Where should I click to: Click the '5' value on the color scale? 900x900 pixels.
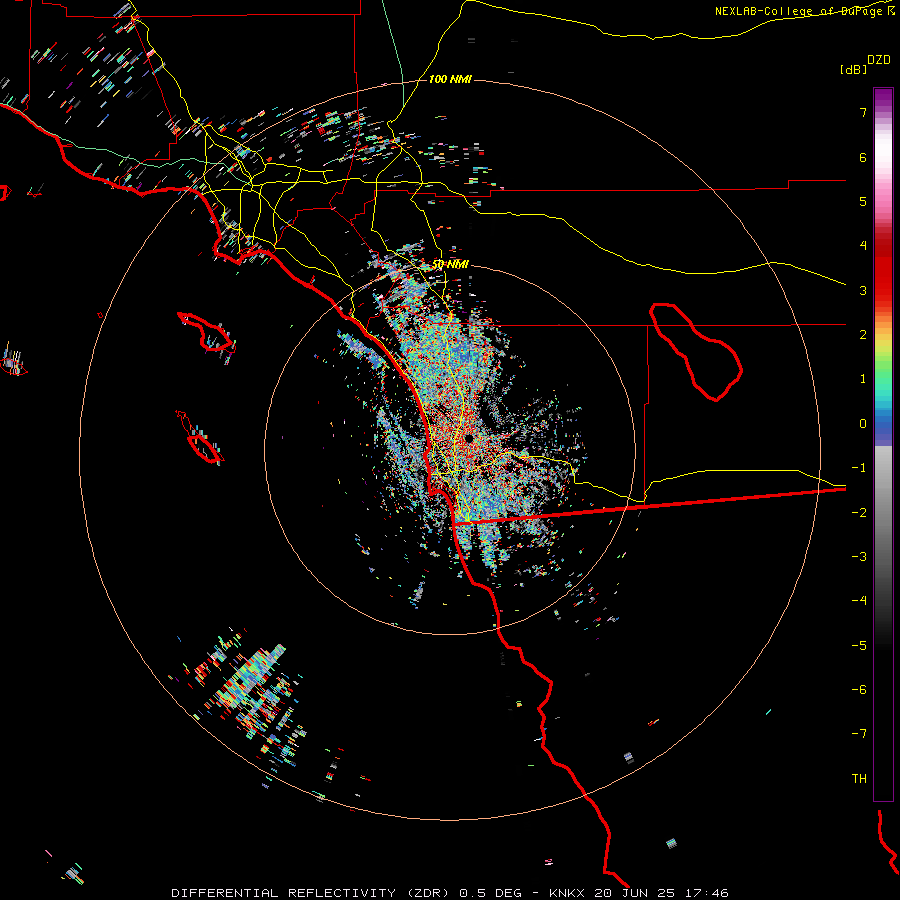pyautogui.click(x=863, y=201)
